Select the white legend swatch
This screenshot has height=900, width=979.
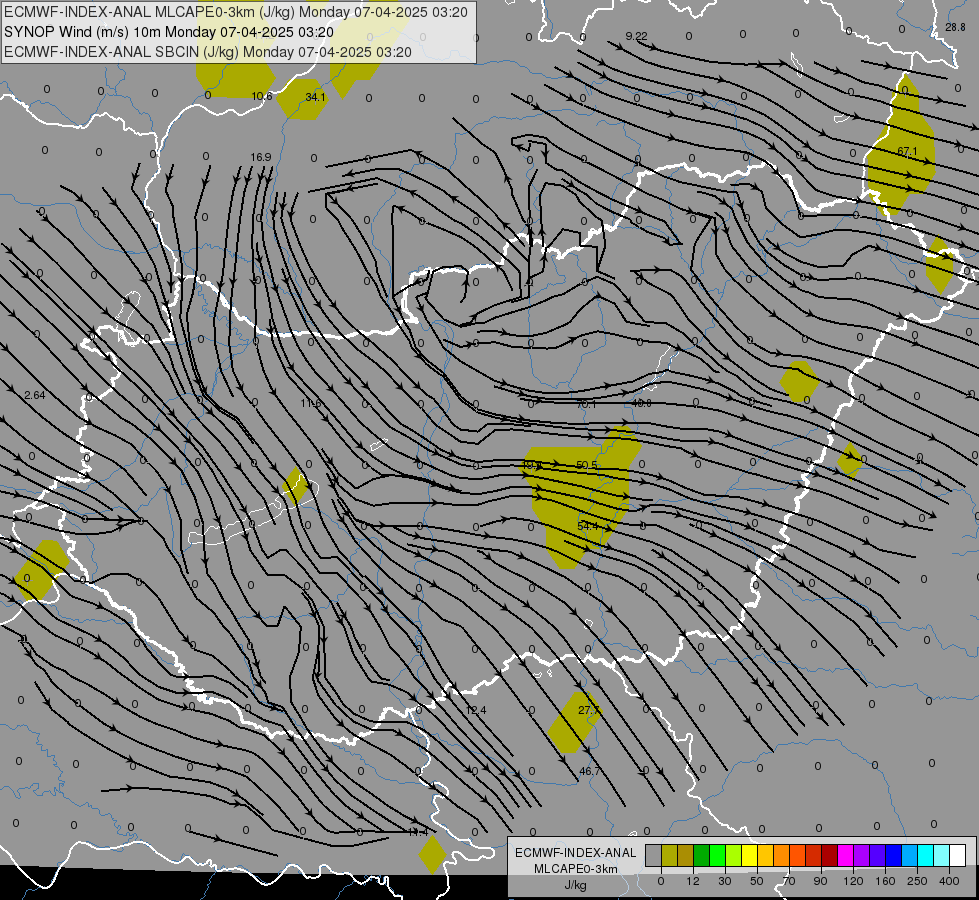click(958, 855)
